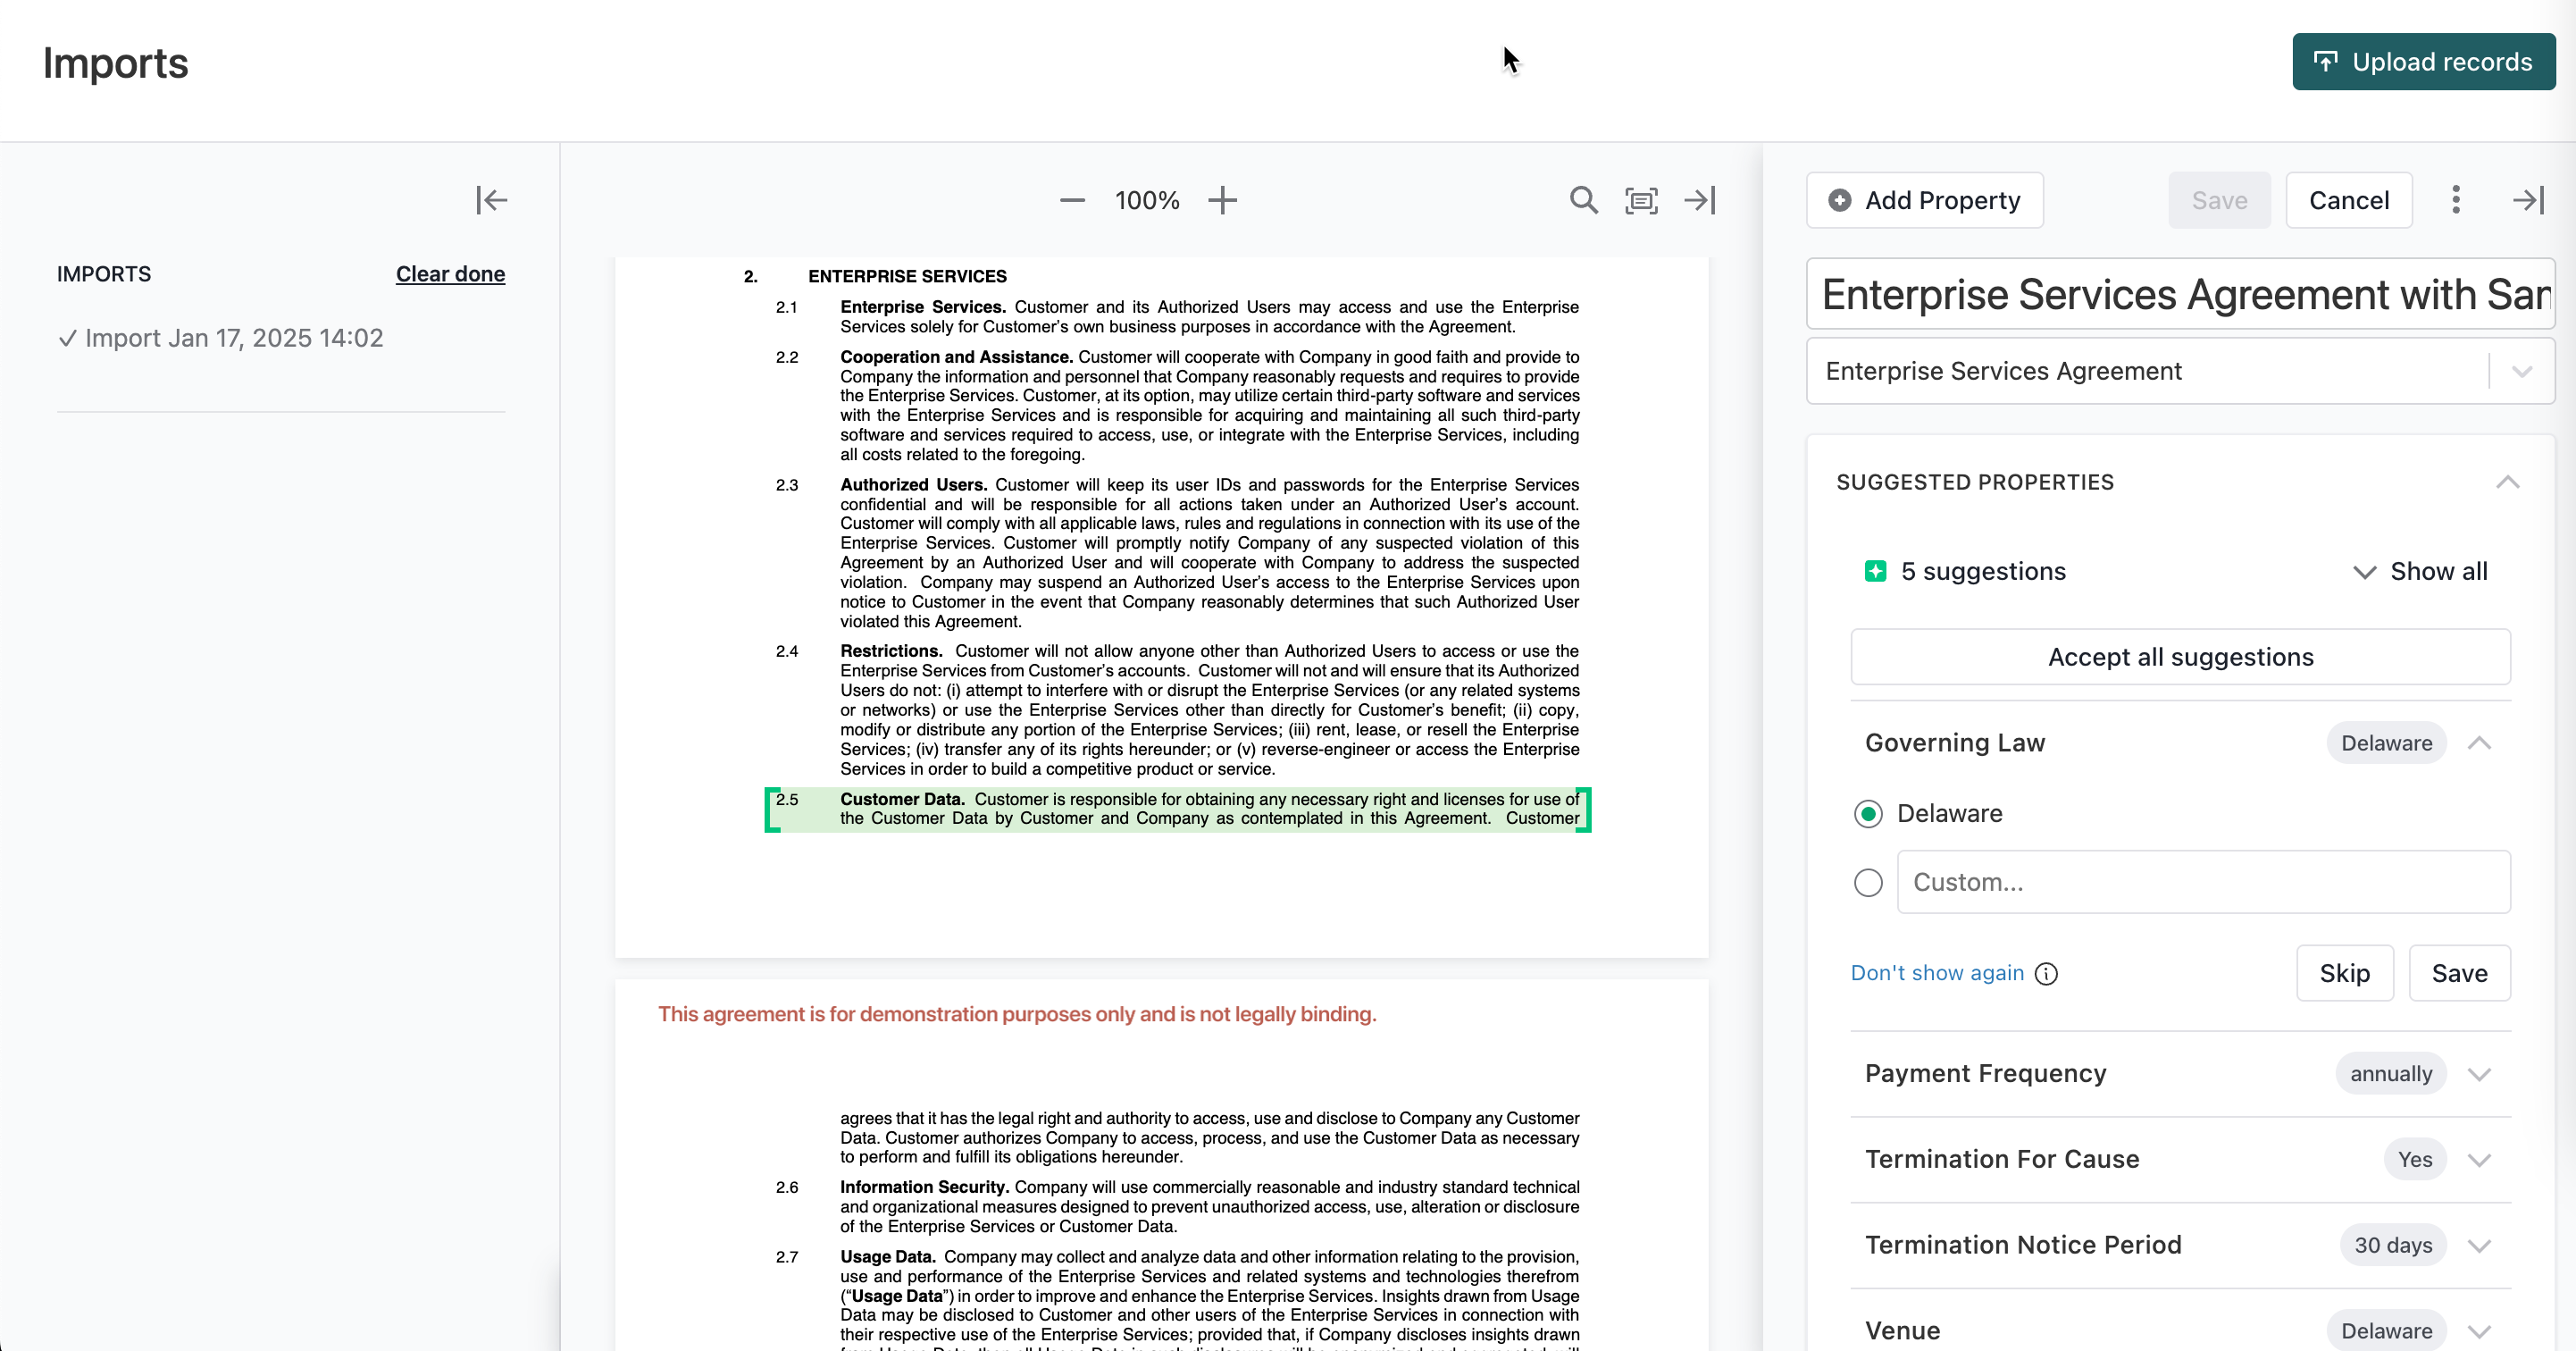This screenshot has width=2576, height=1351.
Task: Save the Governing Law suggestion
Action: click(2459, 973)
